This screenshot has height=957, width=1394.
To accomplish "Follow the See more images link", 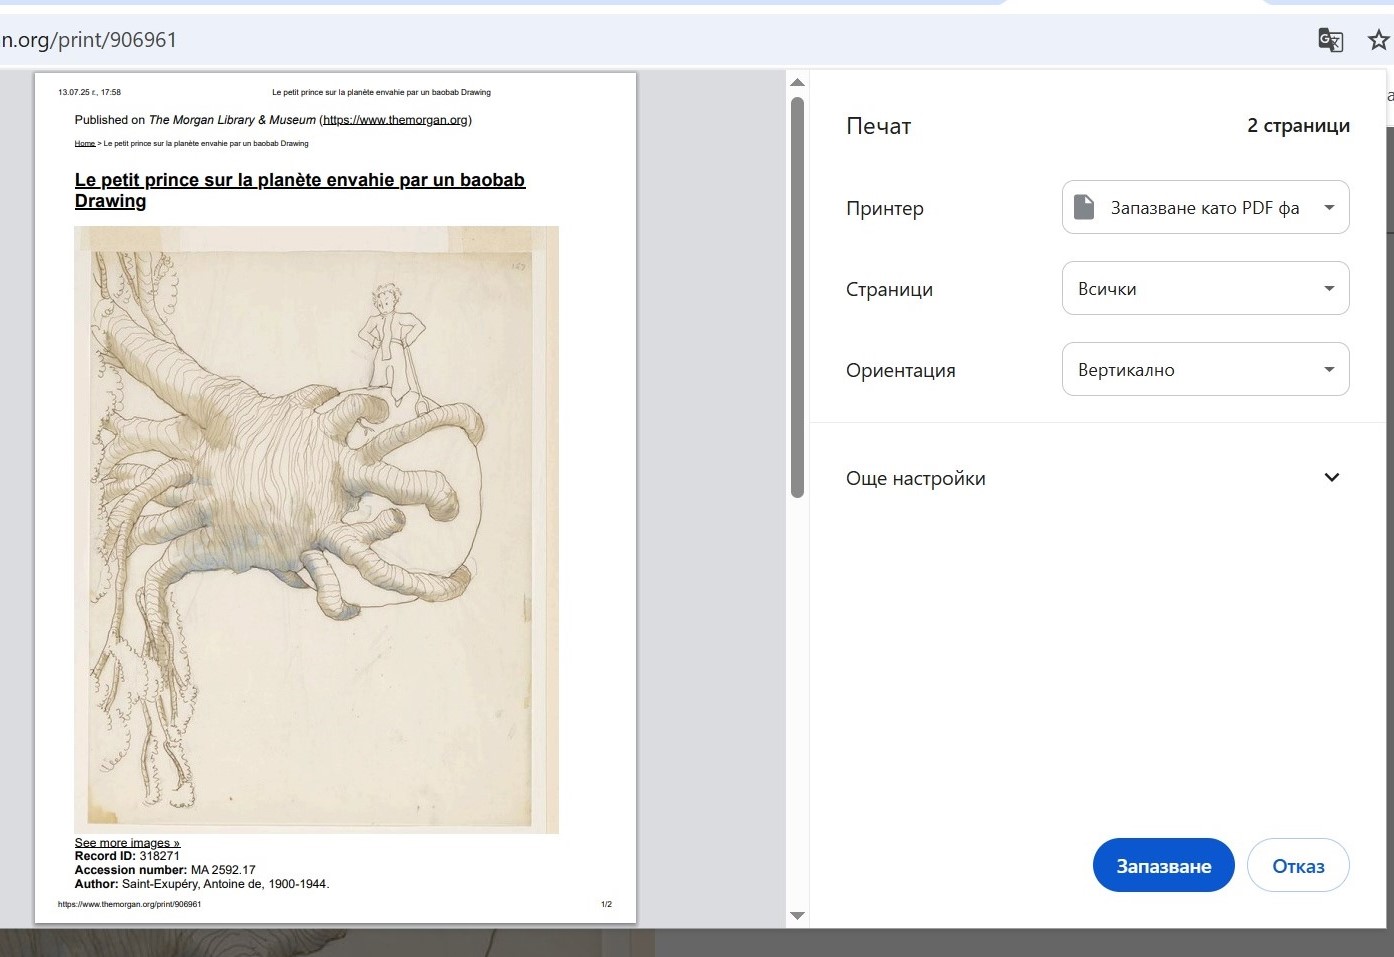I will click(127, 842).
